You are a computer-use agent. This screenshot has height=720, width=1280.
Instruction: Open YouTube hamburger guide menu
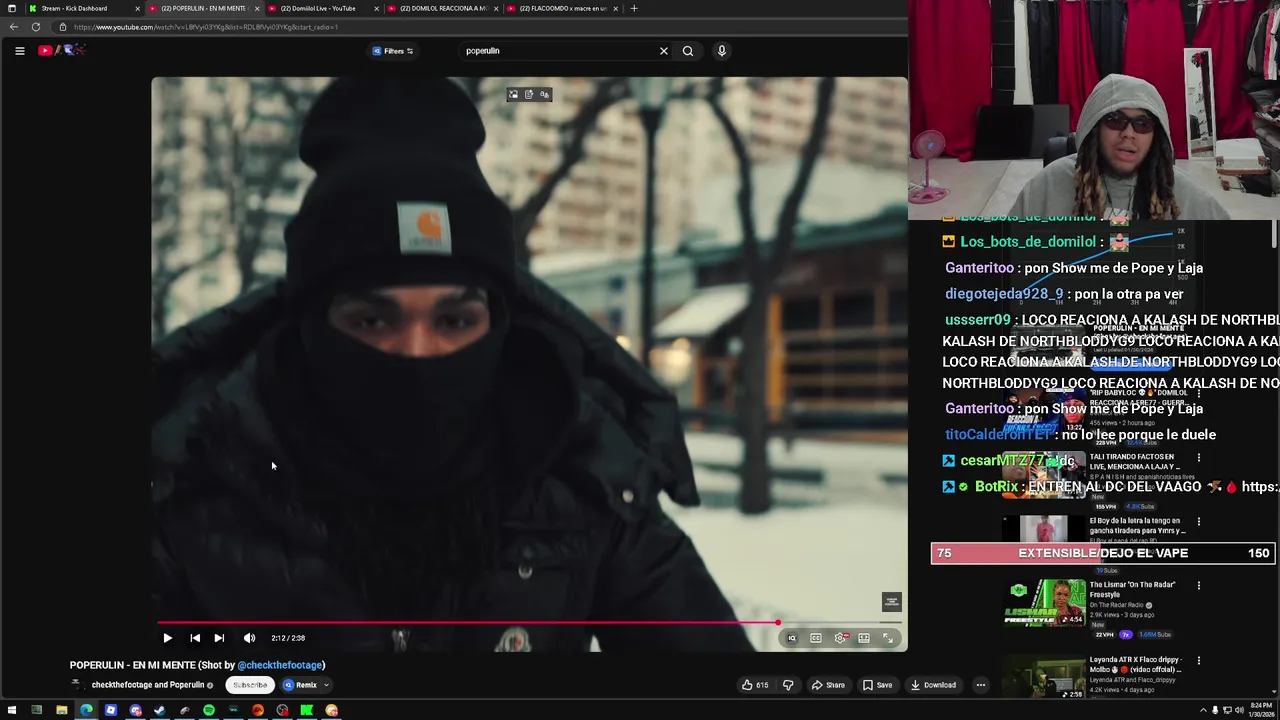click(x=19, y=51)
